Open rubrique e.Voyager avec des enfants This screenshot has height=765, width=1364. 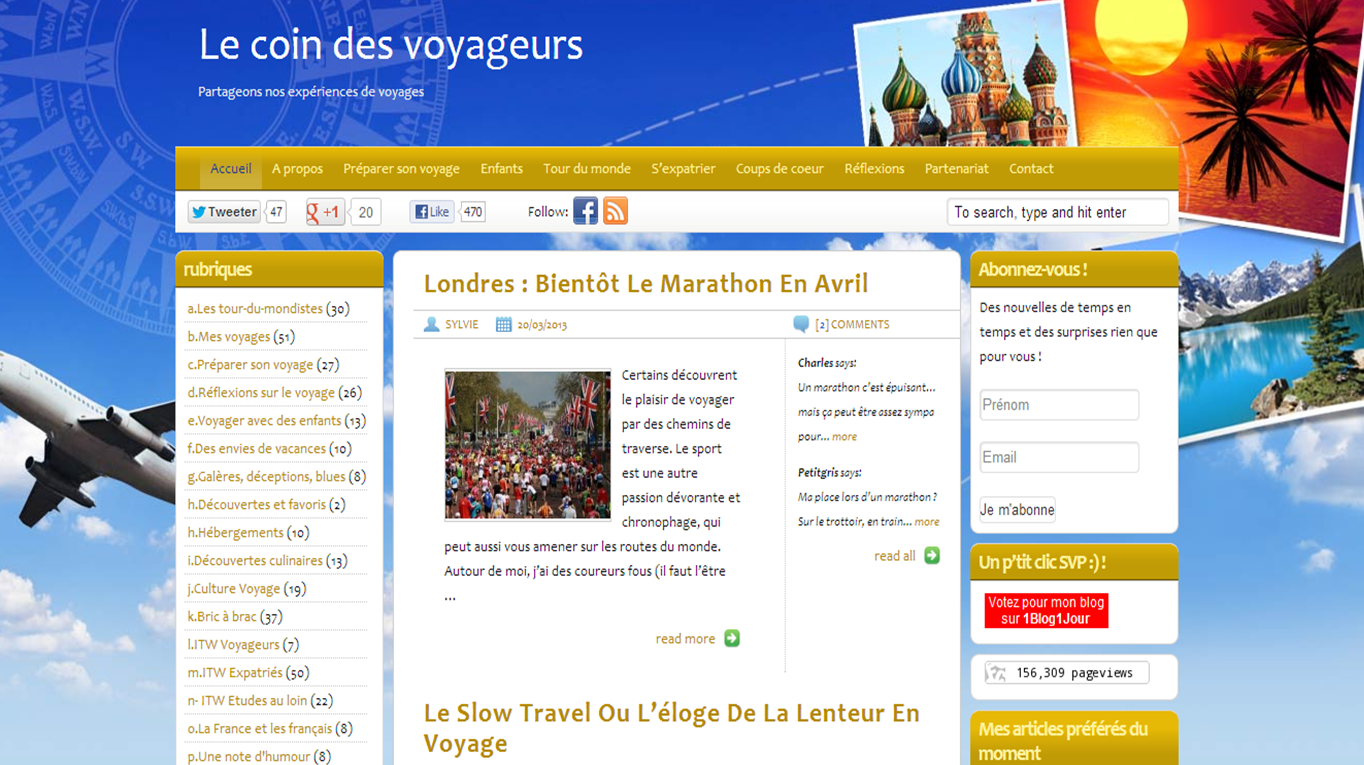264,421
